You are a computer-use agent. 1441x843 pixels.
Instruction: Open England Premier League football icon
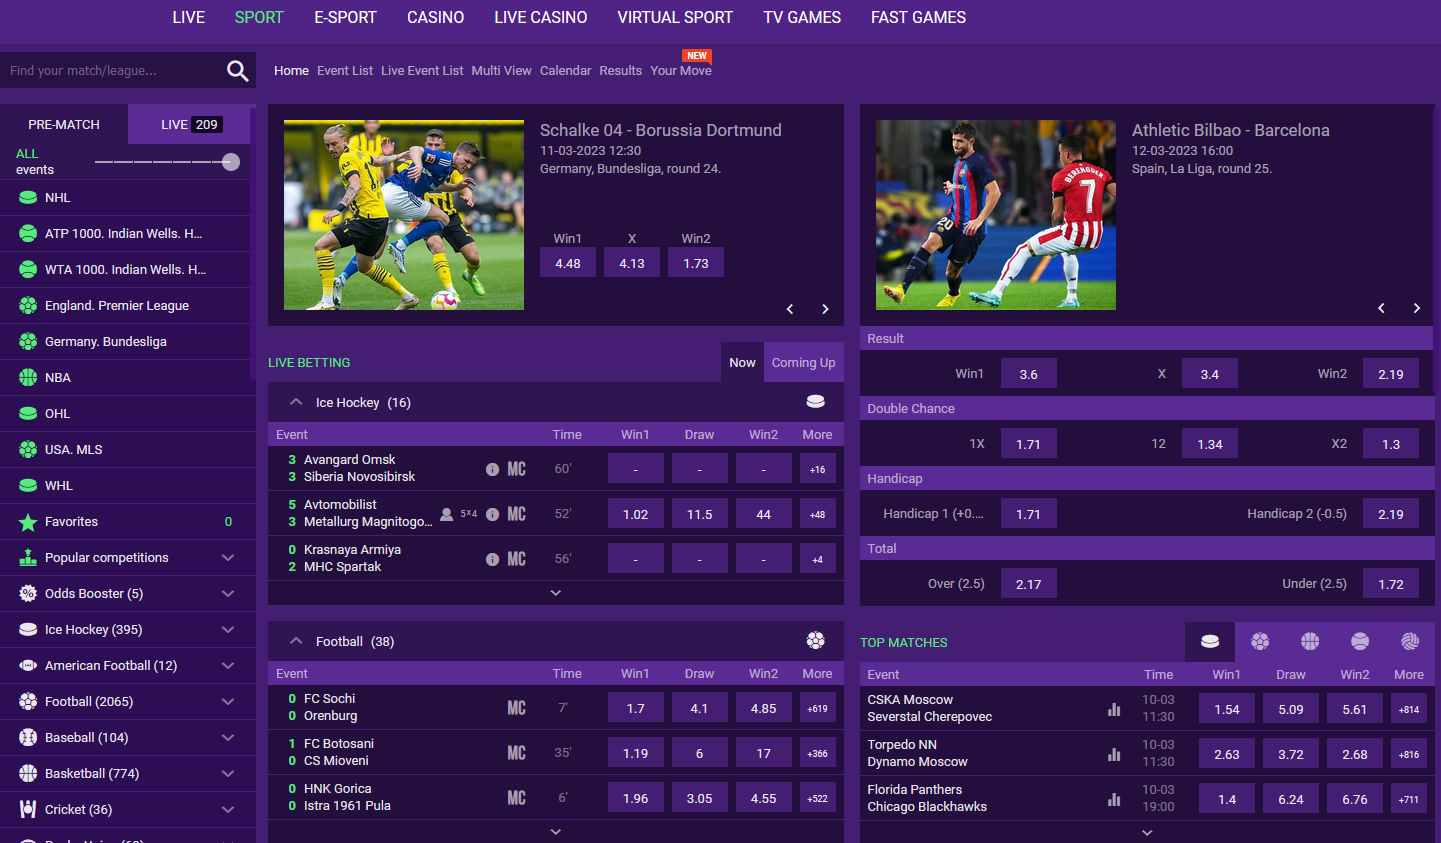click(x=28, y=306)
